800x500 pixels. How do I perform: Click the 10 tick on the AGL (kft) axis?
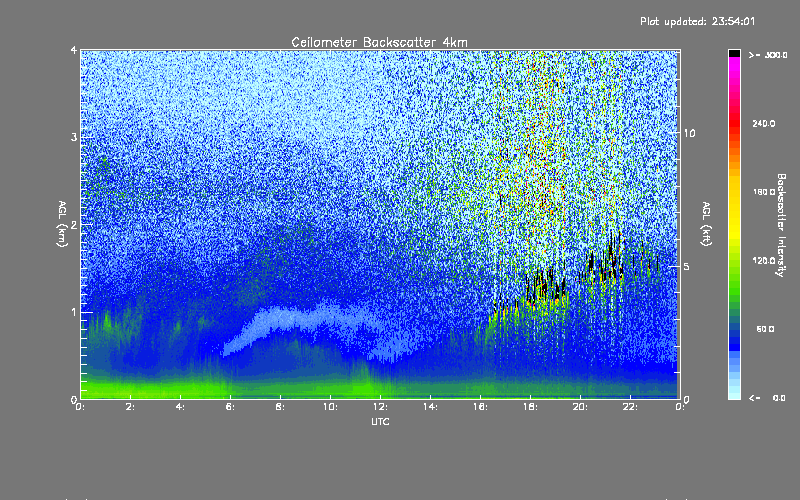(x=689, y=134)
